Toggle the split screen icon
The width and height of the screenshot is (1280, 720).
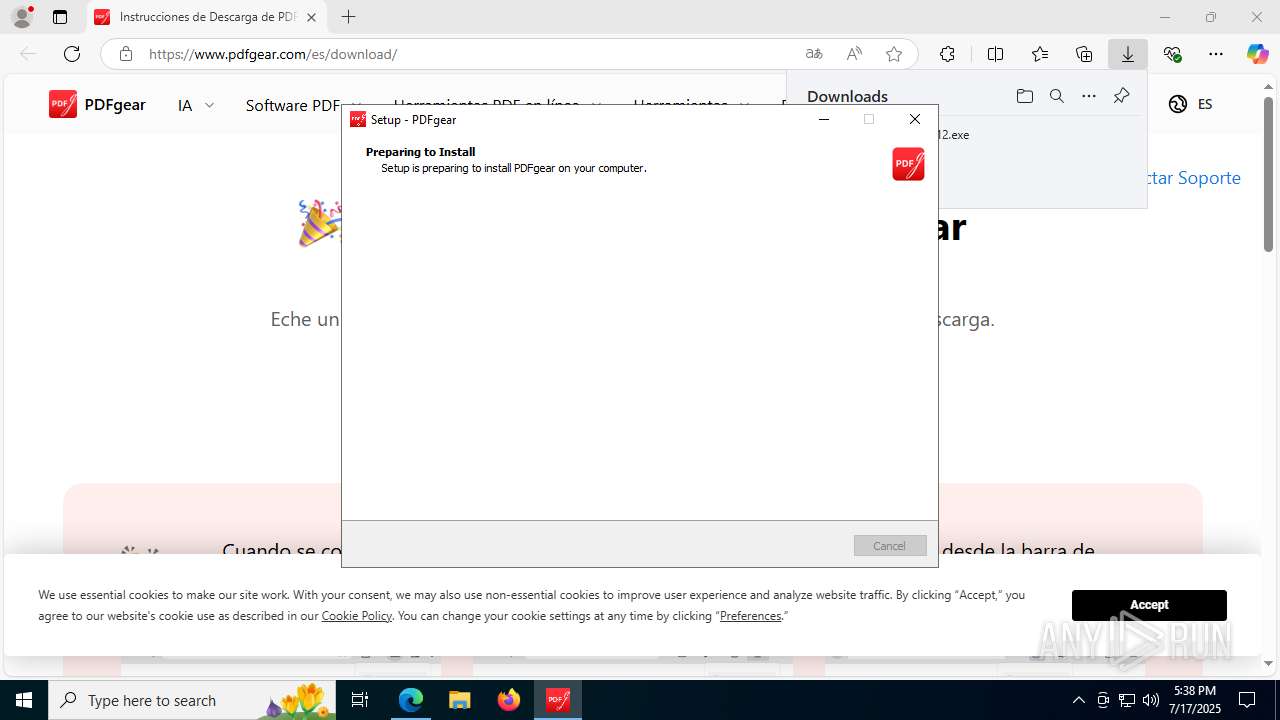point(995,54)
